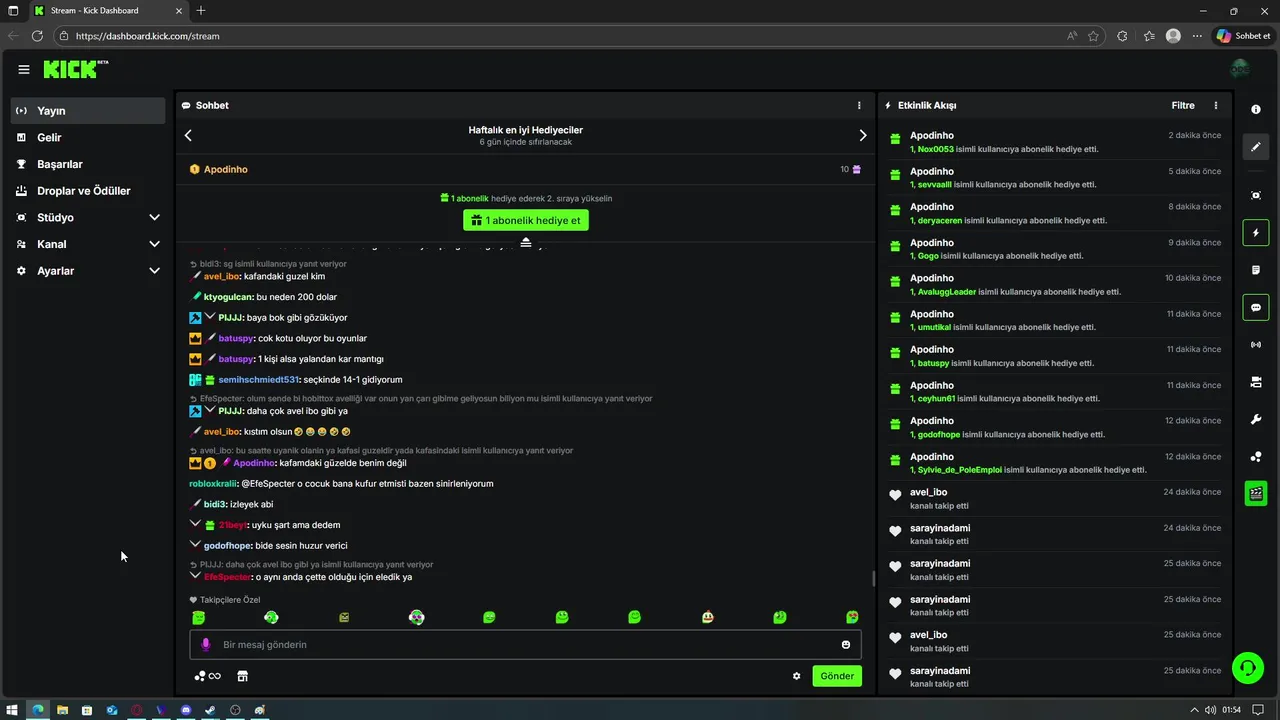The image size is (1280, 720).
Task: Select Gelir in the left sidebar
Action: pyautogui.click(x=88, y=137)
